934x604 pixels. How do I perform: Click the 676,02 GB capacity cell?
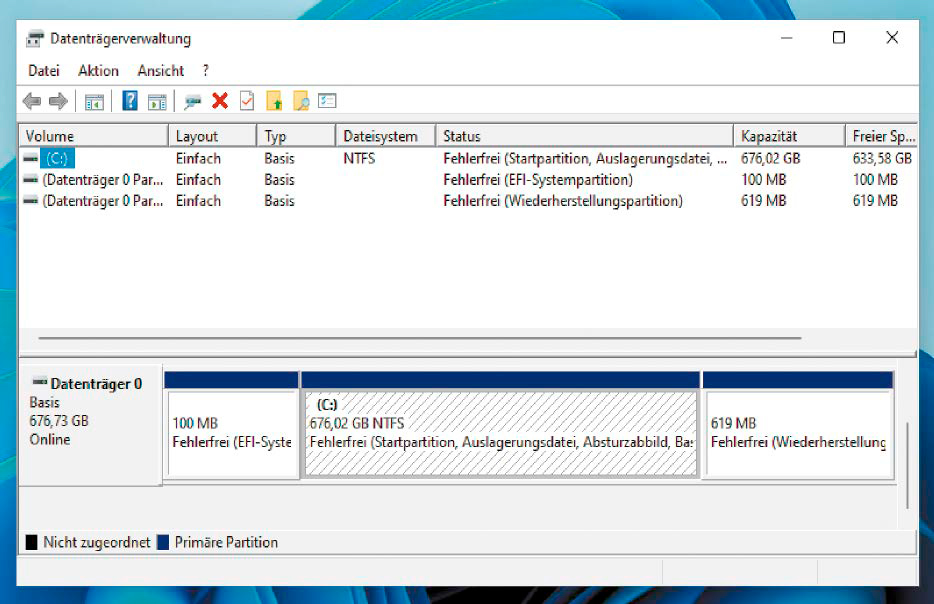770,158
